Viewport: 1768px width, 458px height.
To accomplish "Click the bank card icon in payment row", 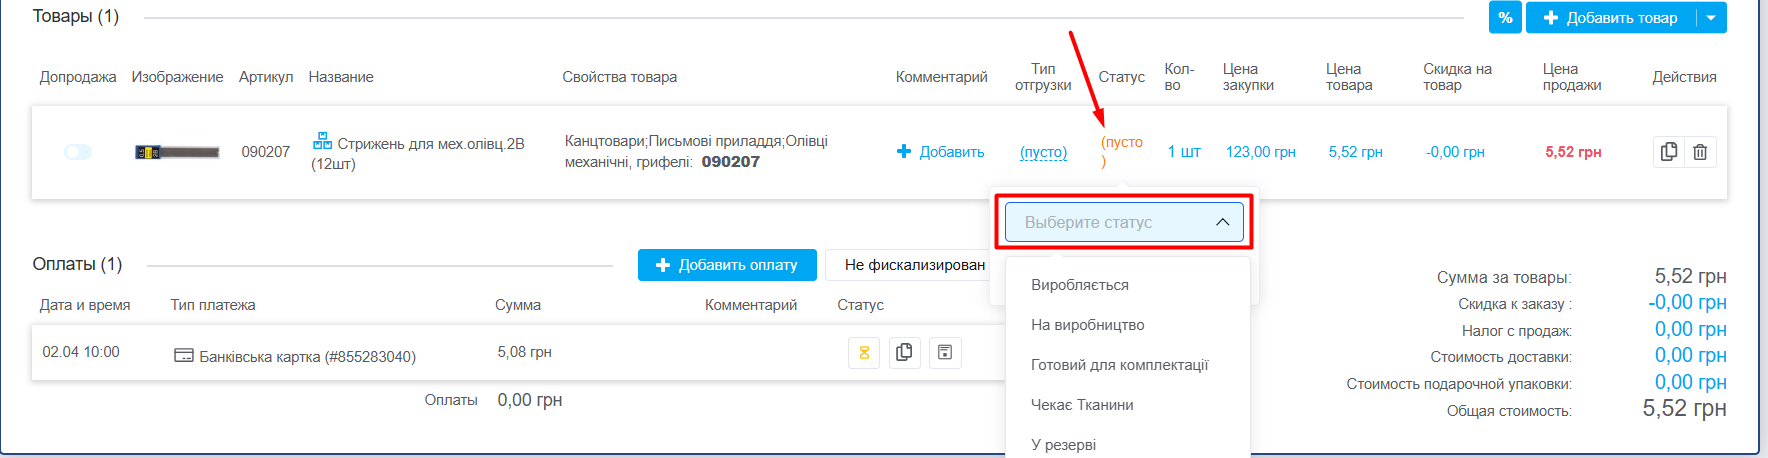I will (184, 356).
